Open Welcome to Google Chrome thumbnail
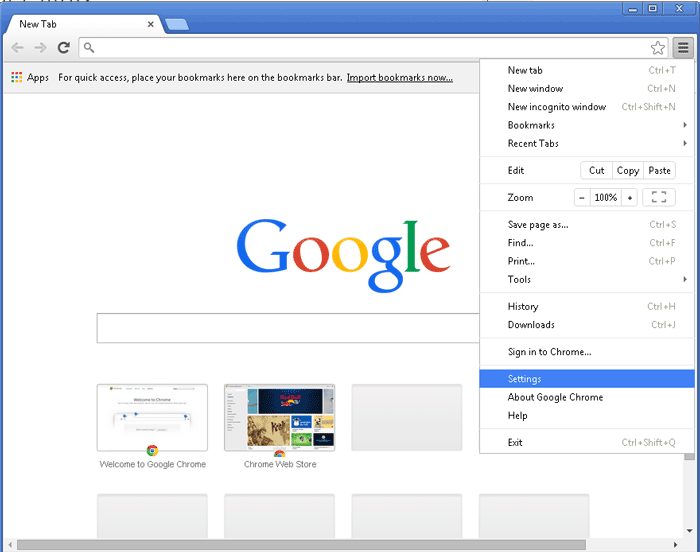Image resolution: width=700 pixels, height=552 pixels. (152, 418)
